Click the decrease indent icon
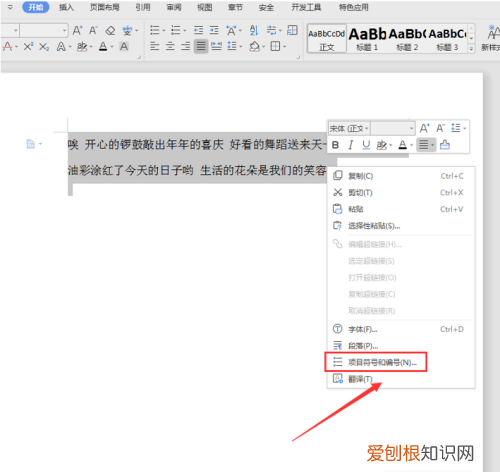 [199, 30]
